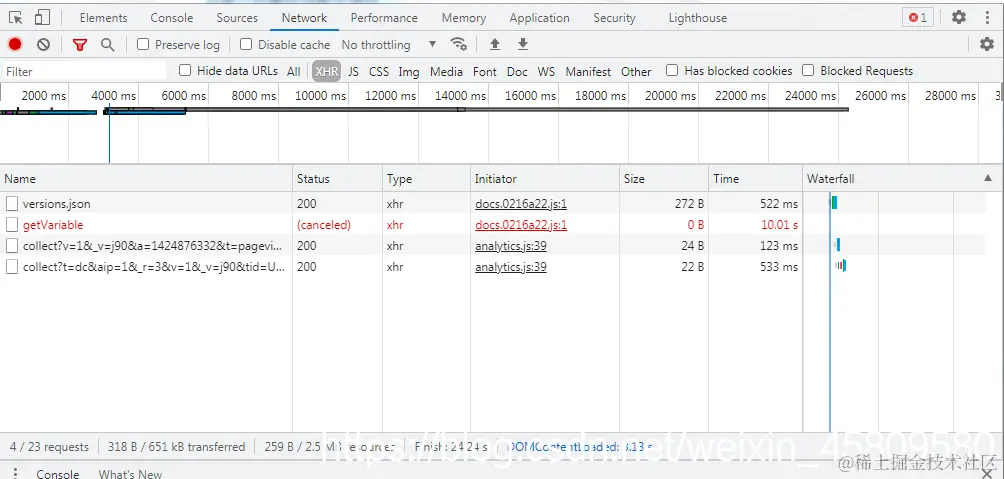Select versions.json file icon

coord(12,204)
